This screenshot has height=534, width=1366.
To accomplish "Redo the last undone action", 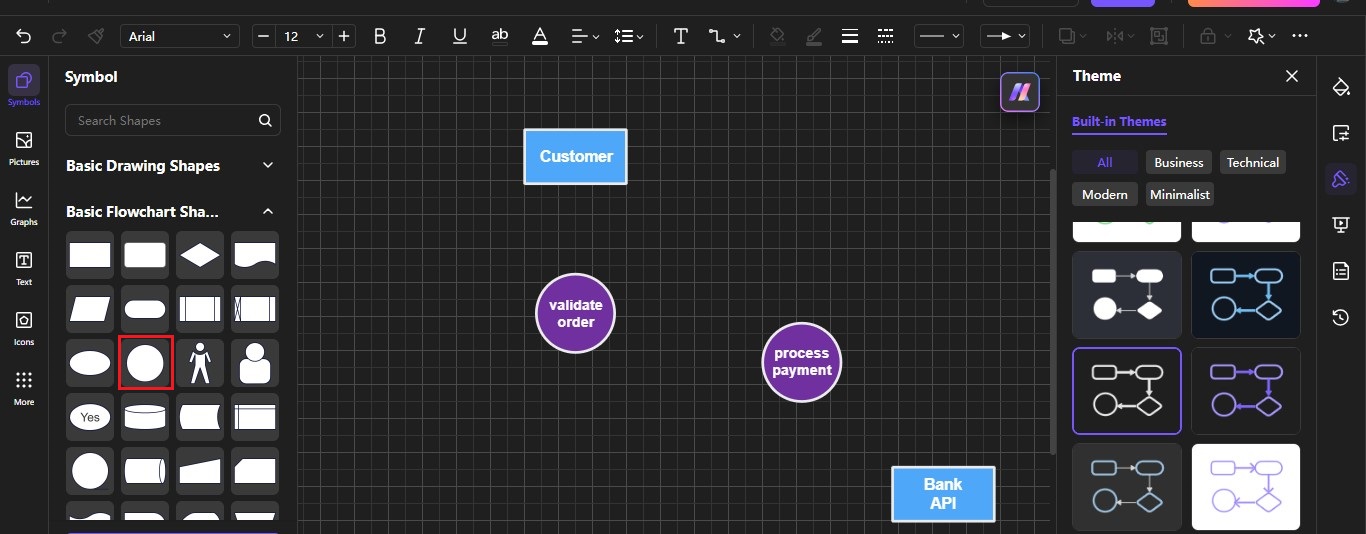I will [x=59, y=36].
